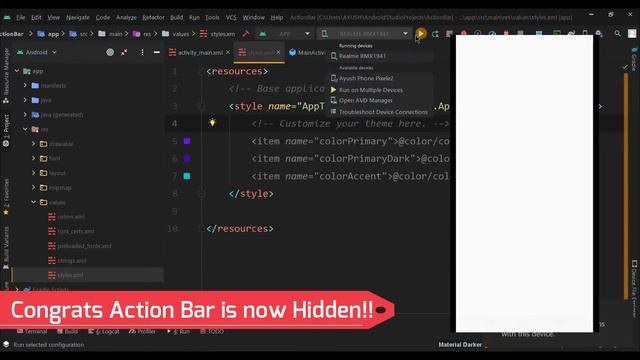640x360 pixels.
Task: Open the Navigate menu
Action: pos(78,17)
